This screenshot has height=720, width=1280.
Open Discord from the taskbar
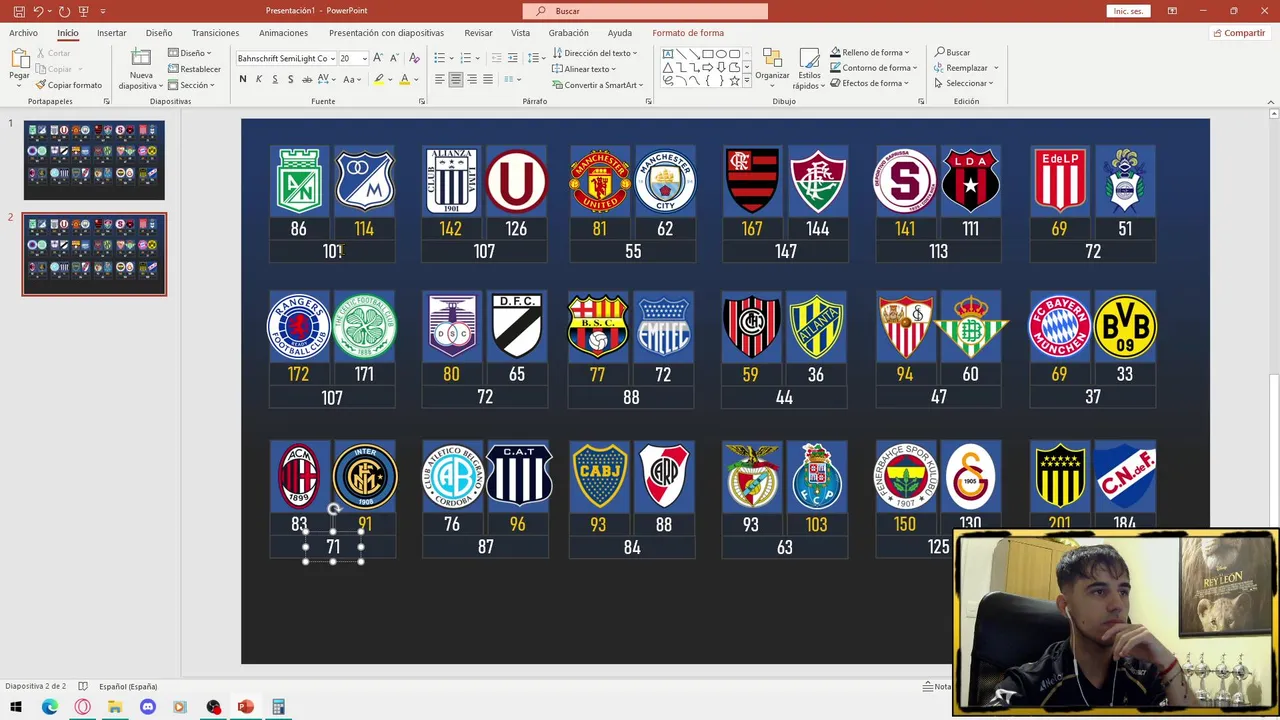click(x=148, y=707)
